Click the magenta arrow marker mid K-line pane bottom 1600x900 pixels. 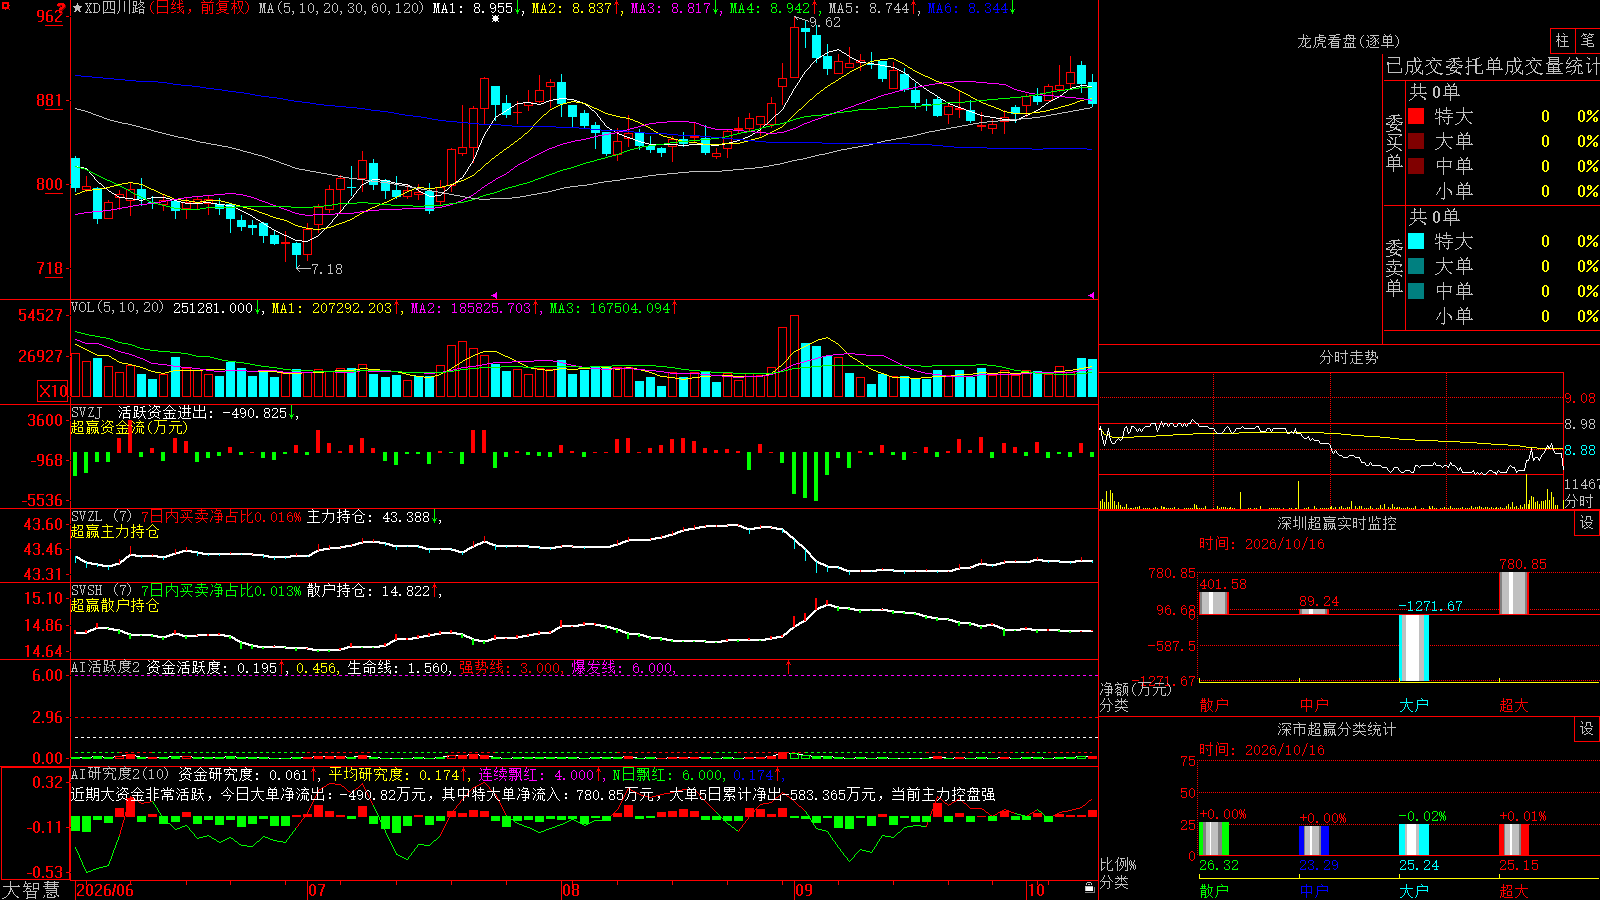click(494, 295)
